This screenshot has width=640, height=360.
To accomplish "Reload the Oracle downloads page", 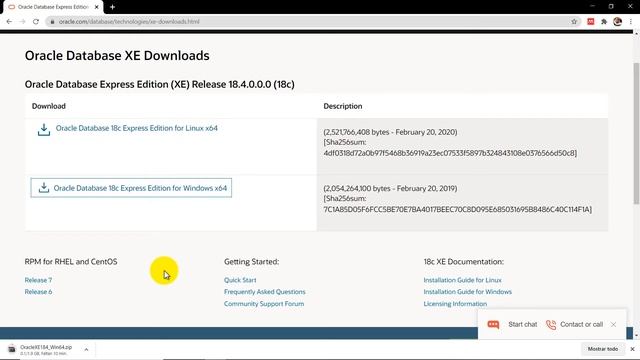I will (x=36, y=22).
